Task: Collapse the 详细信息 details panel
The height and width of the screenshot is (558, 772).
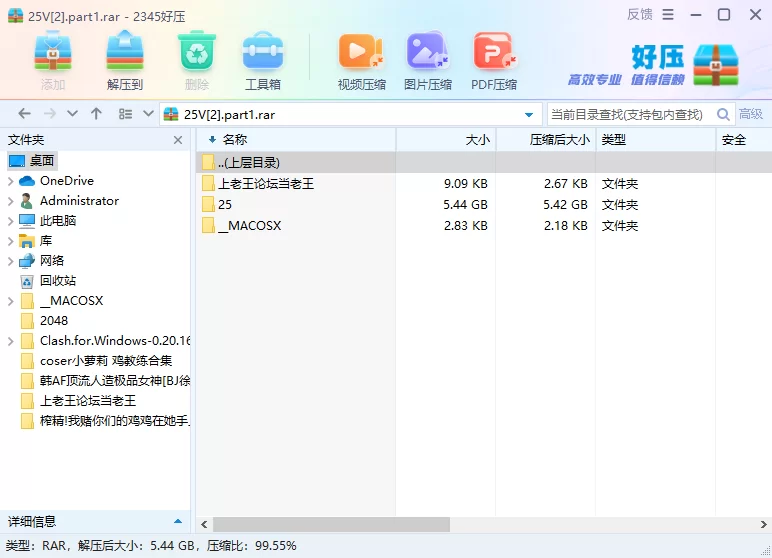Action: (178, 521)
